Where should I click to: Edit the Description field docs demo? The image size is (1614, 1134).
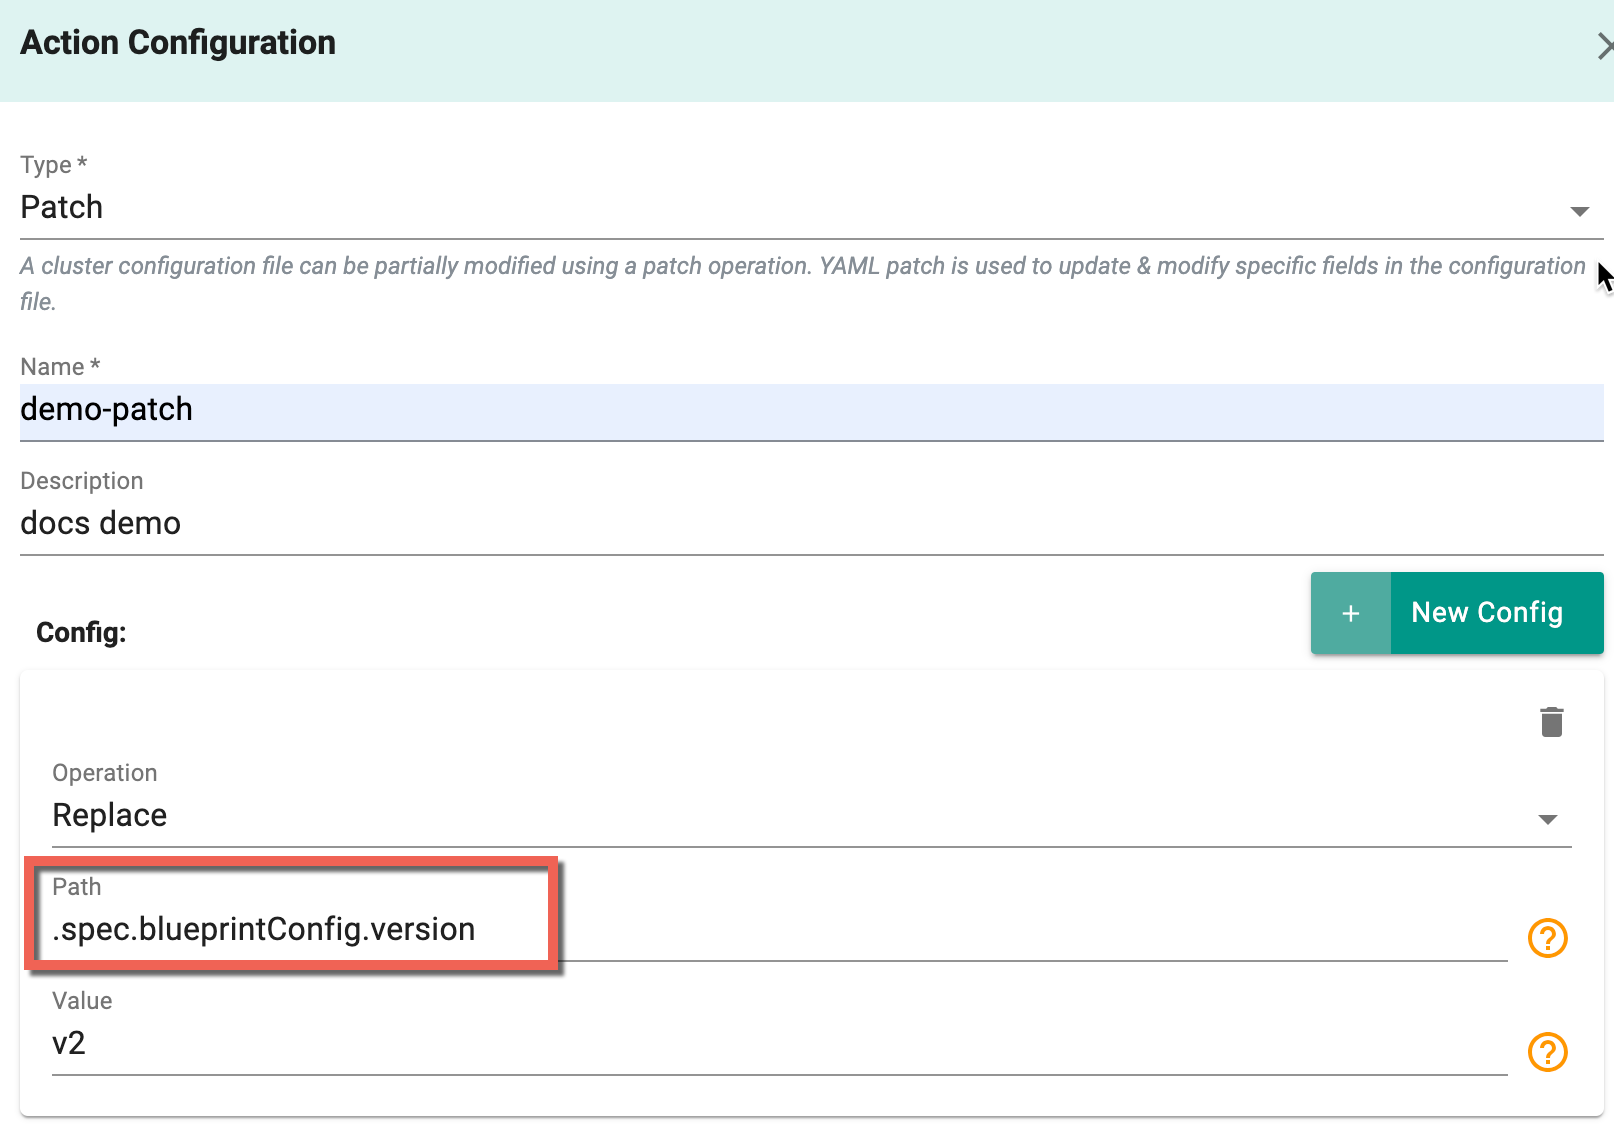811,525
